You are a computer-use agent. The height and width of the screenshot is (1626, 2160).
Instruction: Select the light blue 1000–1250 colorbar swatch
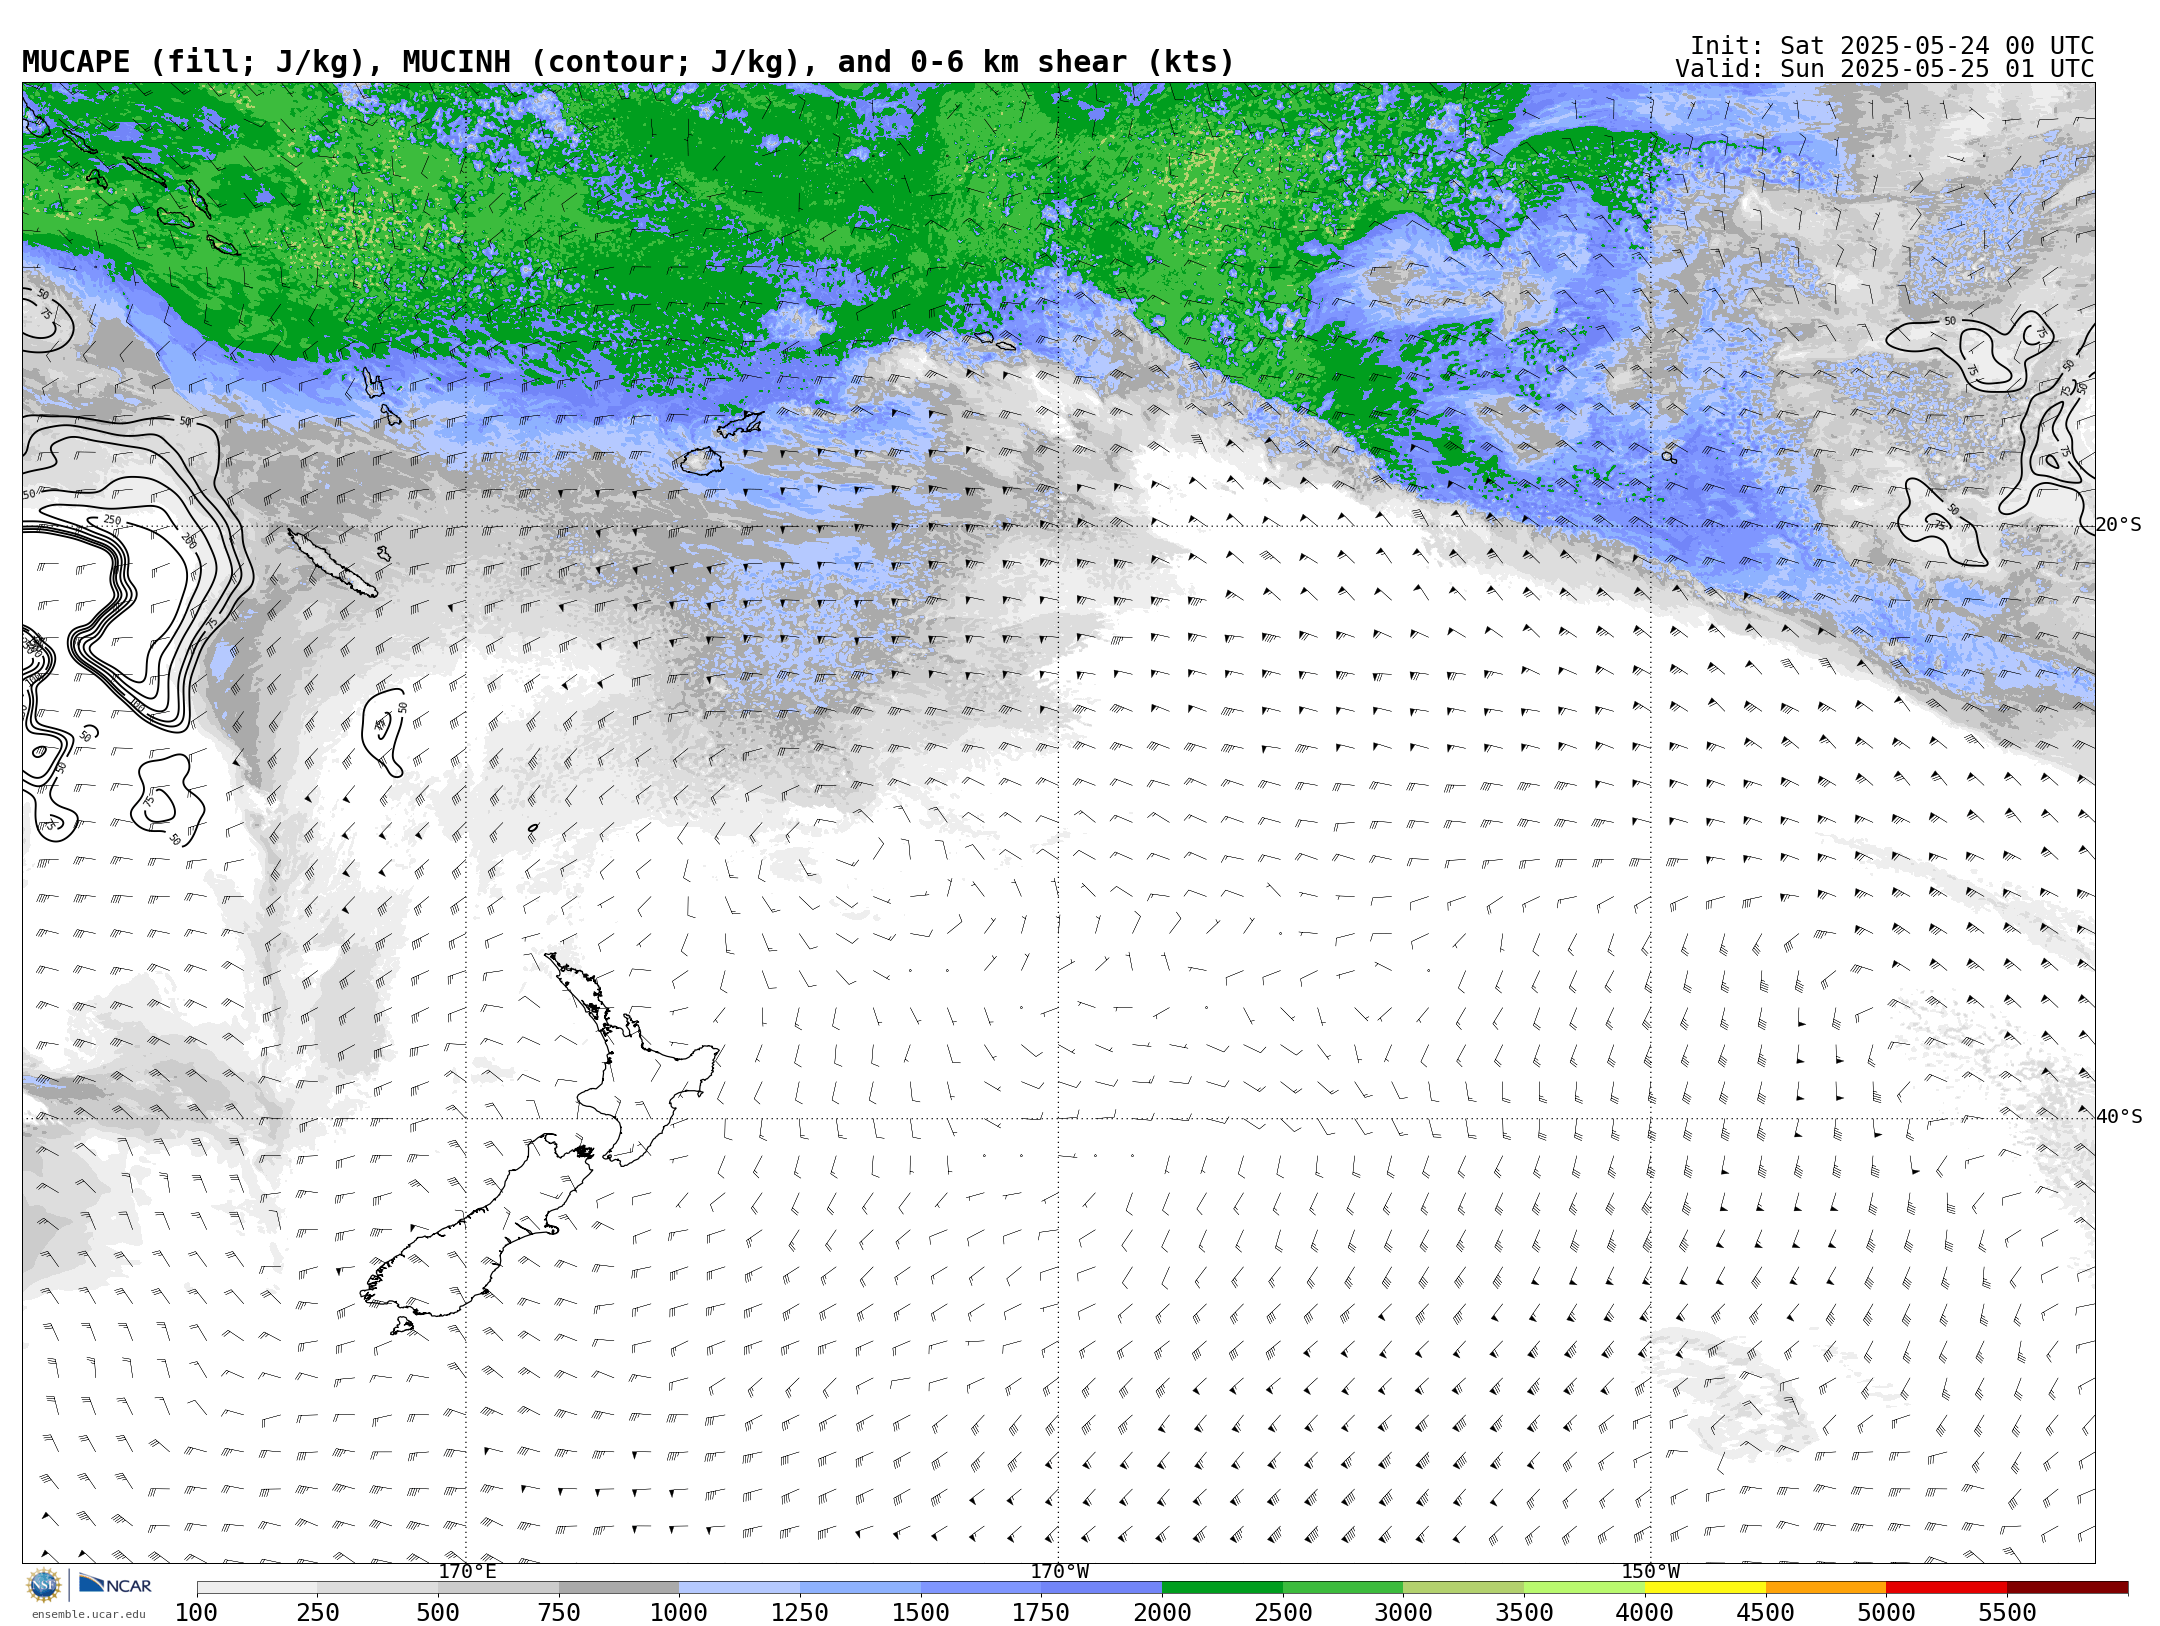[x=739, y=1588]
